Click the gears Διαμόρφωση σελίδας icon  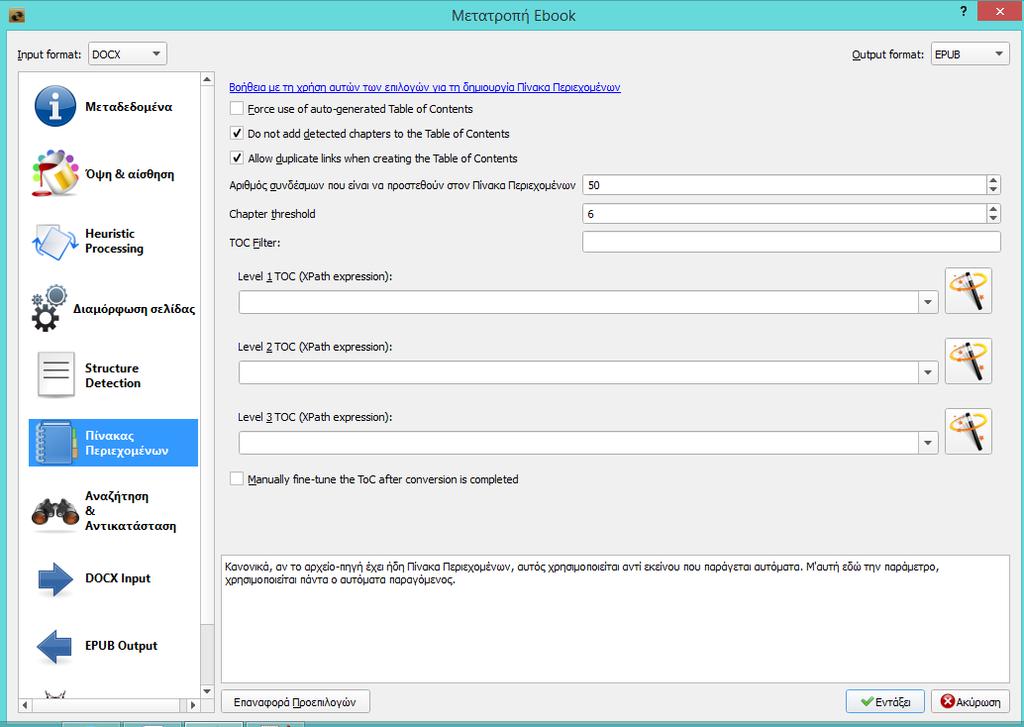[50, 308]
